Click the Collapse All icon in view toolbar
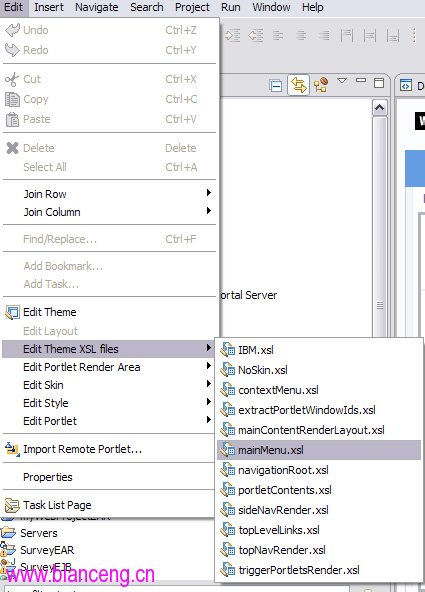 [276, 86]
